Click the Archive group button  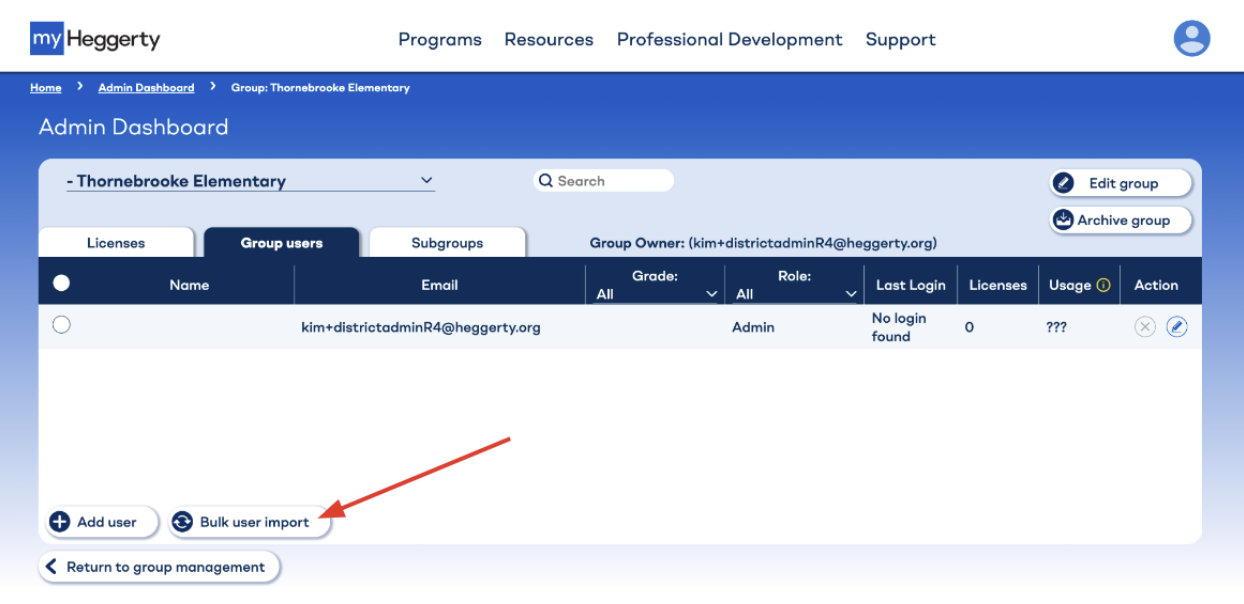click(x=1121, y=220)
